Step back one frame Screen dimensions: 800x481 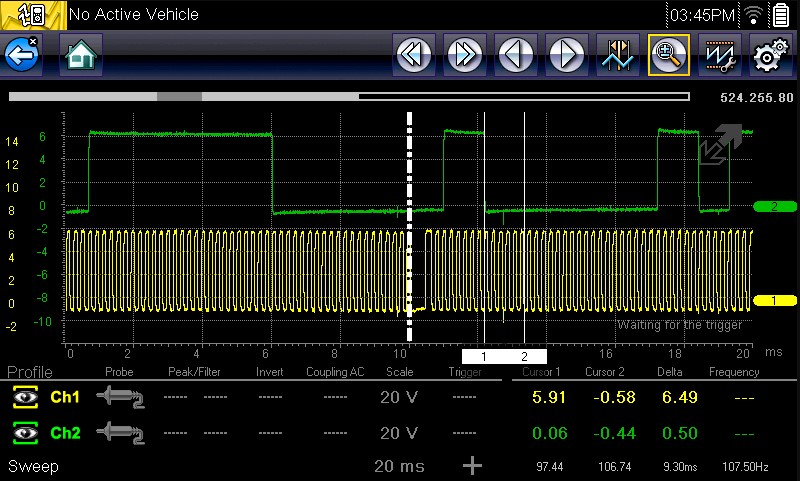coord(516,55)
